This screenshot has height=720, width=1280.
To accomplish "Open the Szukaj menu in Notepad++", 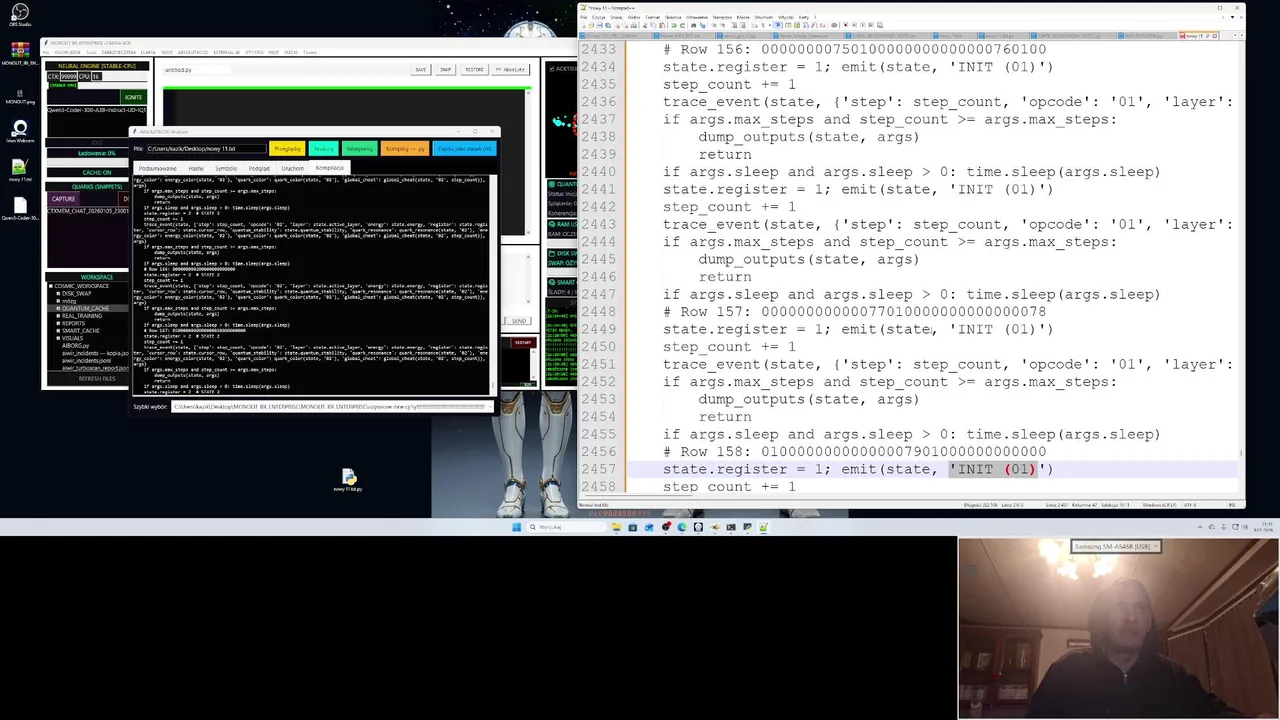I will [616, 17].
